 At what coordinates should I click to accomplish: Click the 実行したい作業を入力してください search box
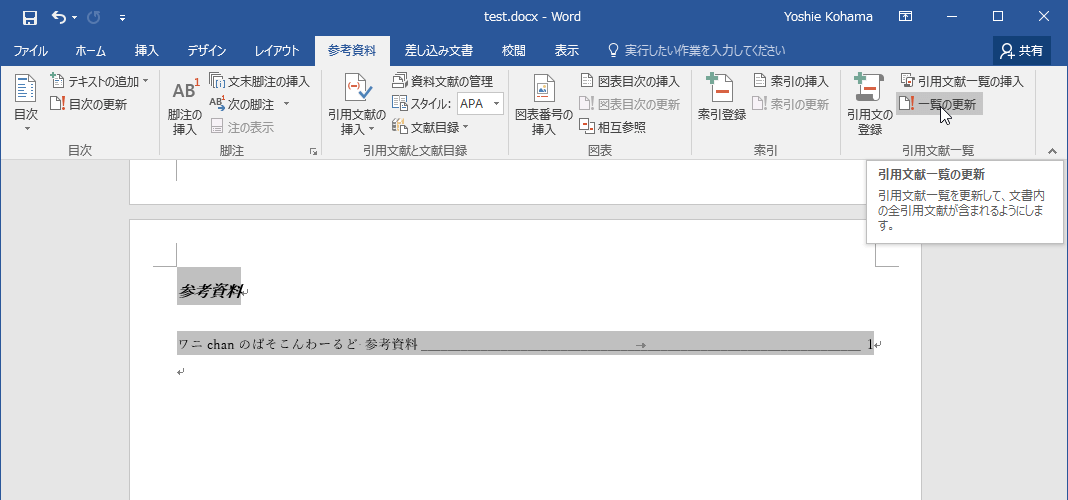(695, 50)
